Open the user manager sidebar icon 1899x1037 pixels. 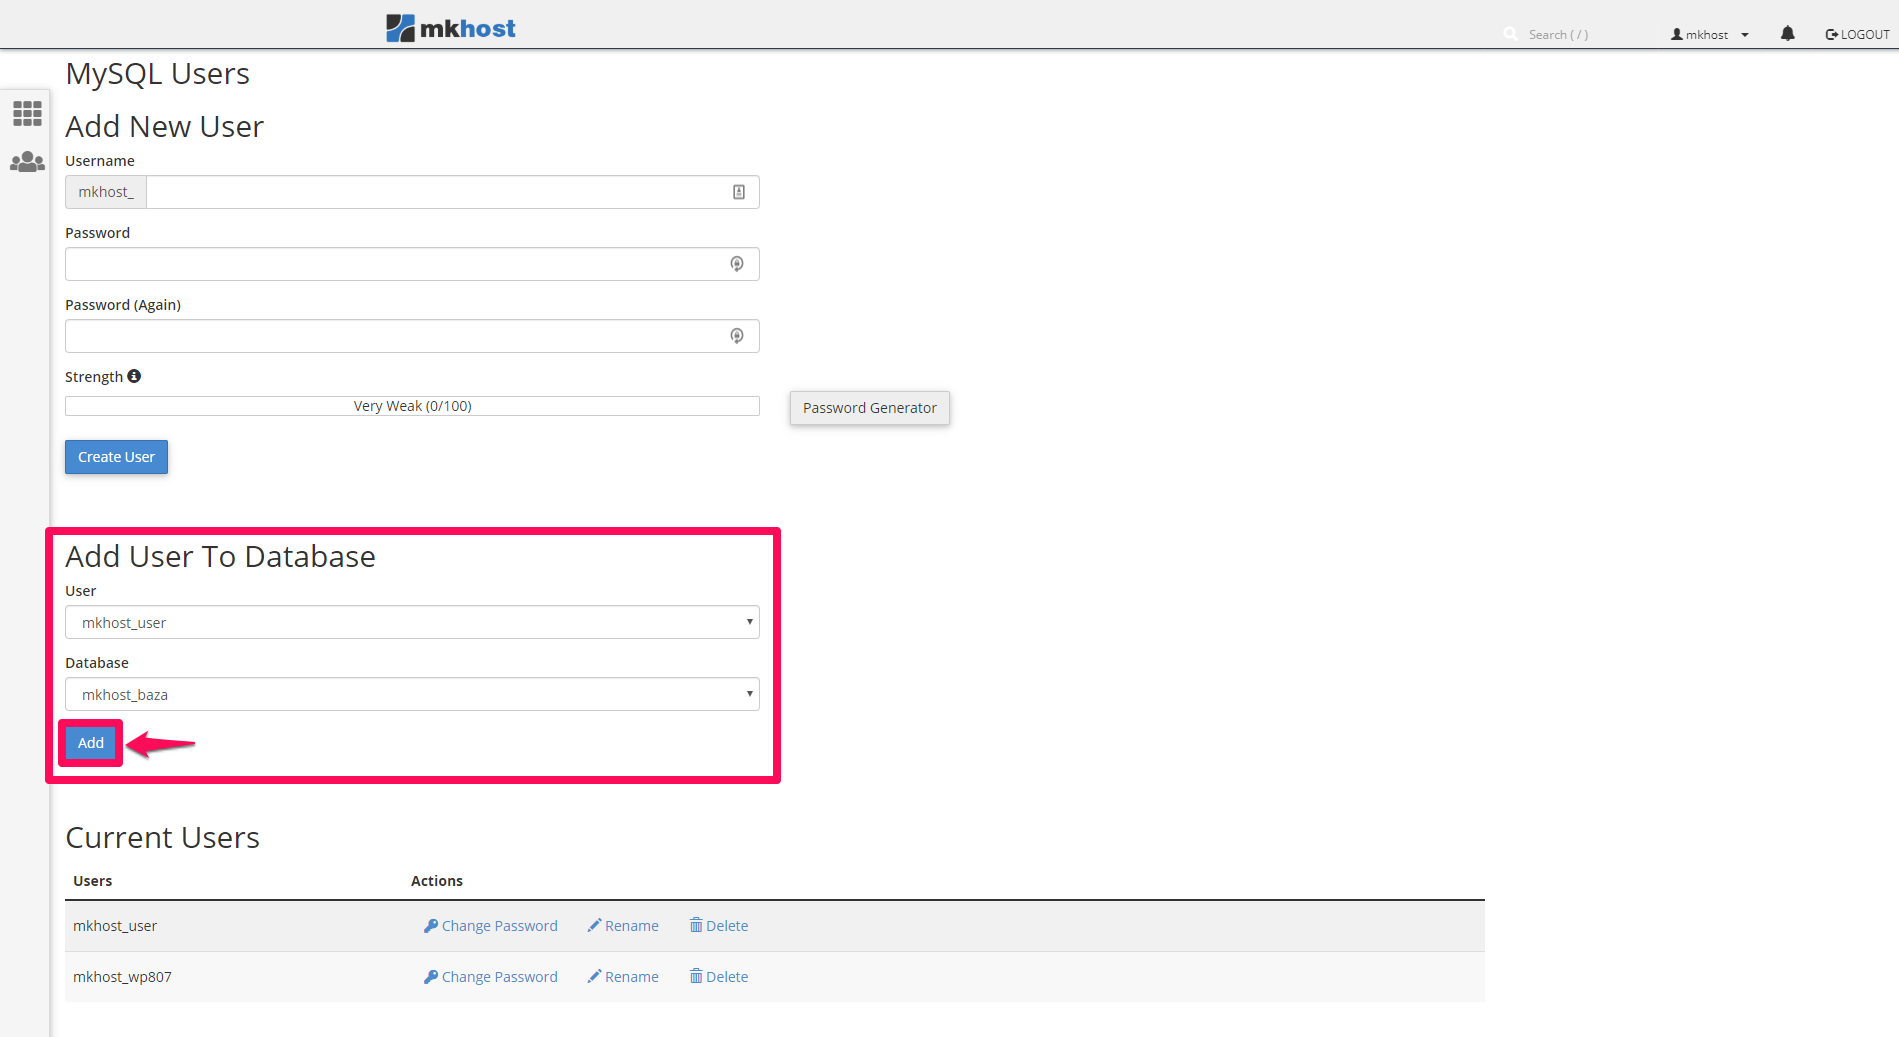[x=27, y=162]
